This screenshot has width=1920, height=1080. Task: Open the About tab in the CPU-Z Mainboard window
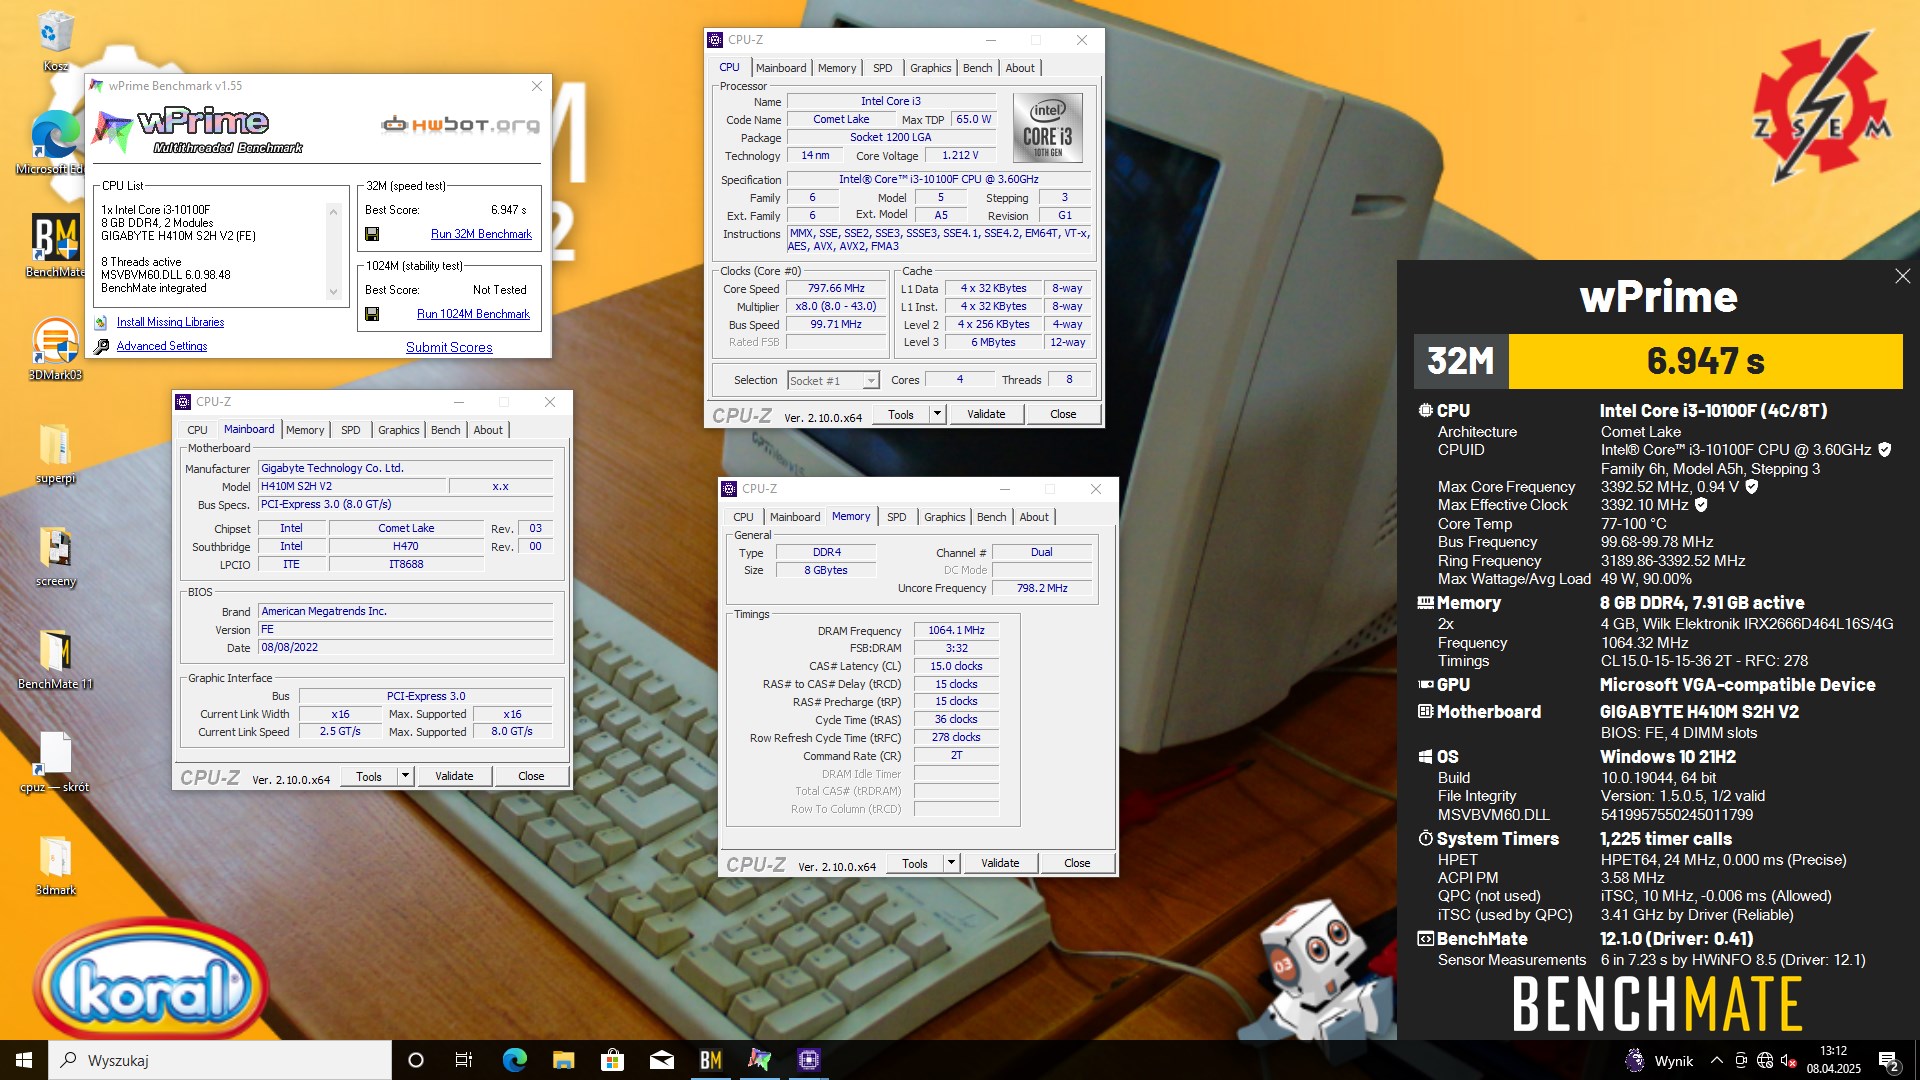pos(488,430)
